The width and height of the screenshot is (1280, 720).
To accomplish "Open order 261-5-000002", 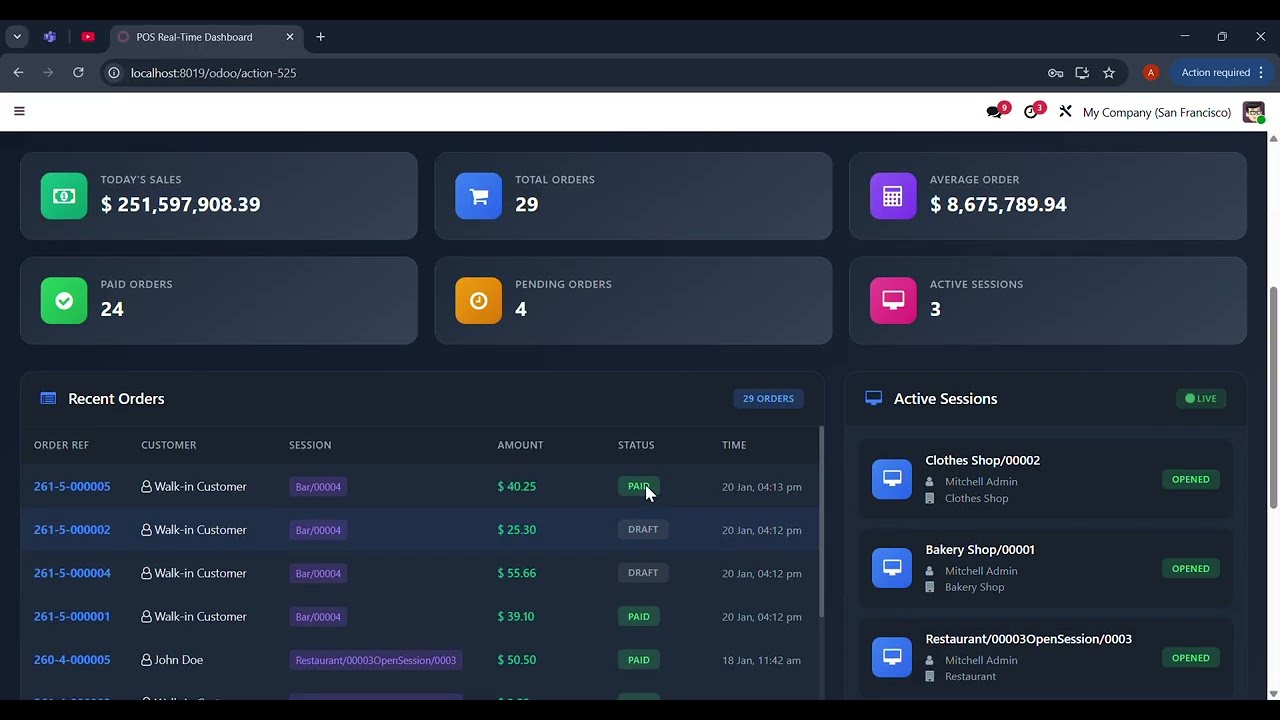I will 72,530.
